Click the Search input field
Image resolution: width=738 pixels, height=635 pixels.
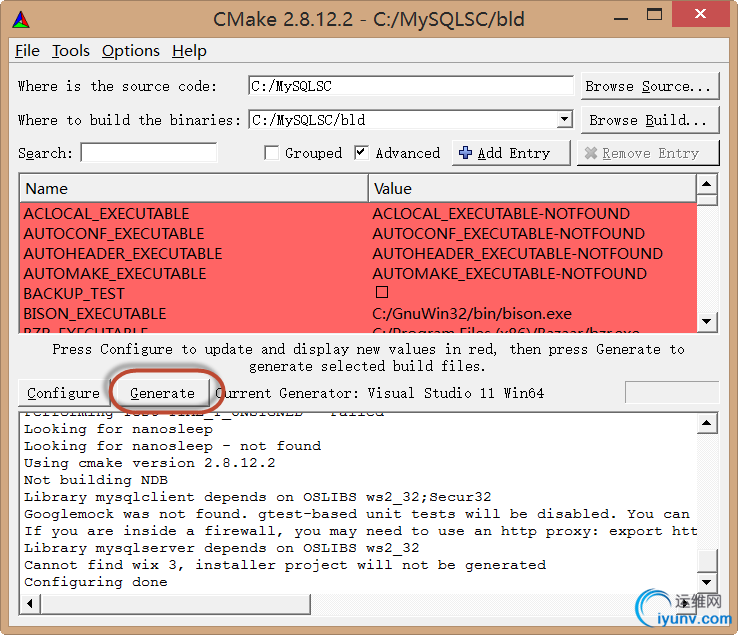point(149,153)
